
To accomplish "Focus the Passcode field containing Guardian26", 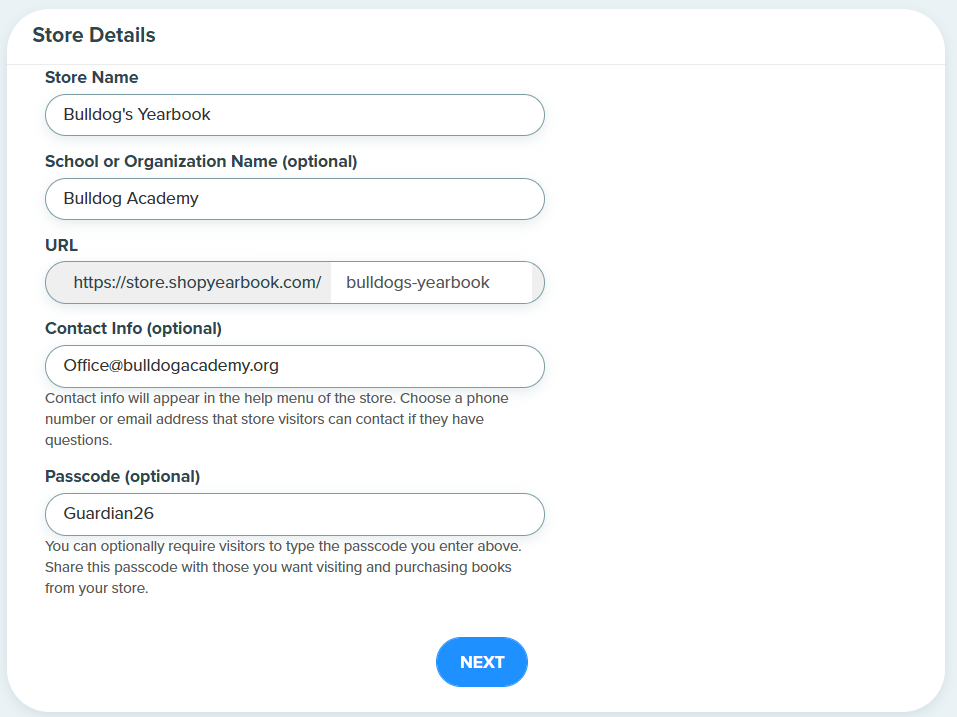I will point(295,514).
